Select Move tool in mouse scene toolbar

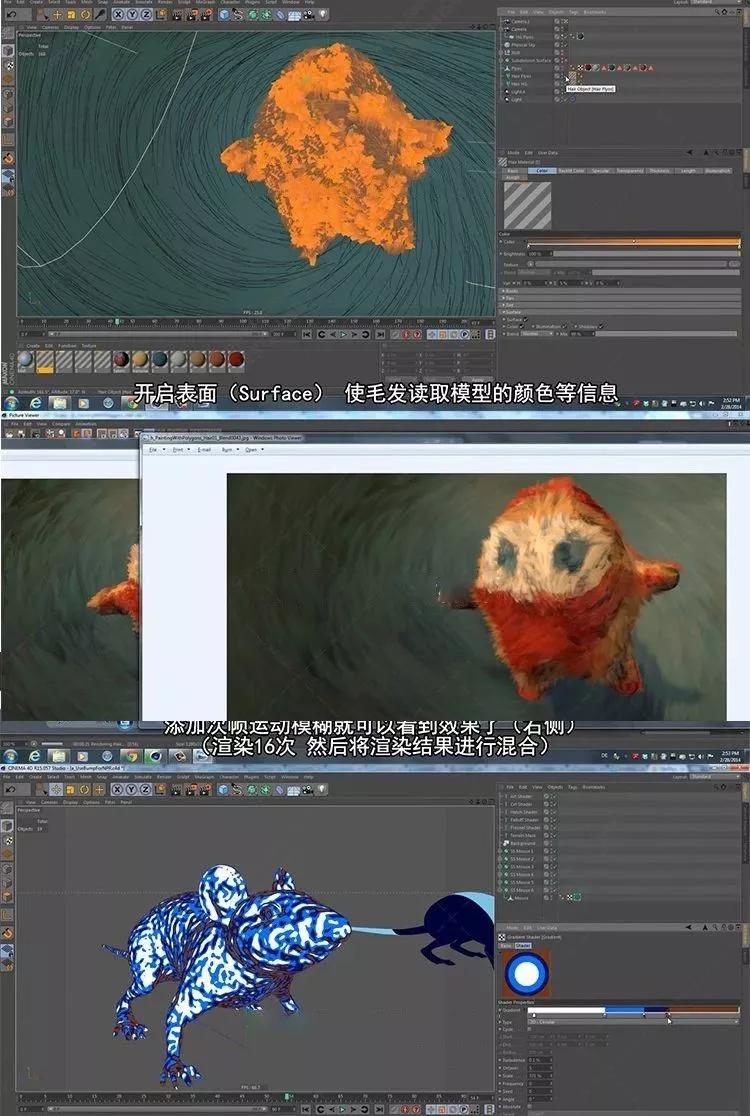(x=56, y=789)
